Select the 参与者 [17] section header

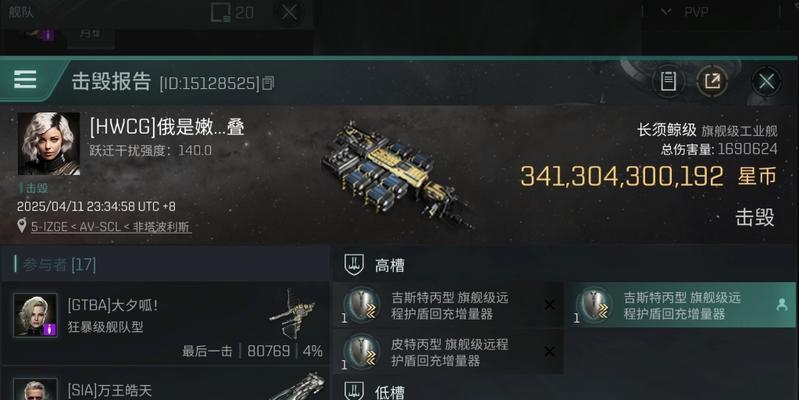click(x=59, y=264)
